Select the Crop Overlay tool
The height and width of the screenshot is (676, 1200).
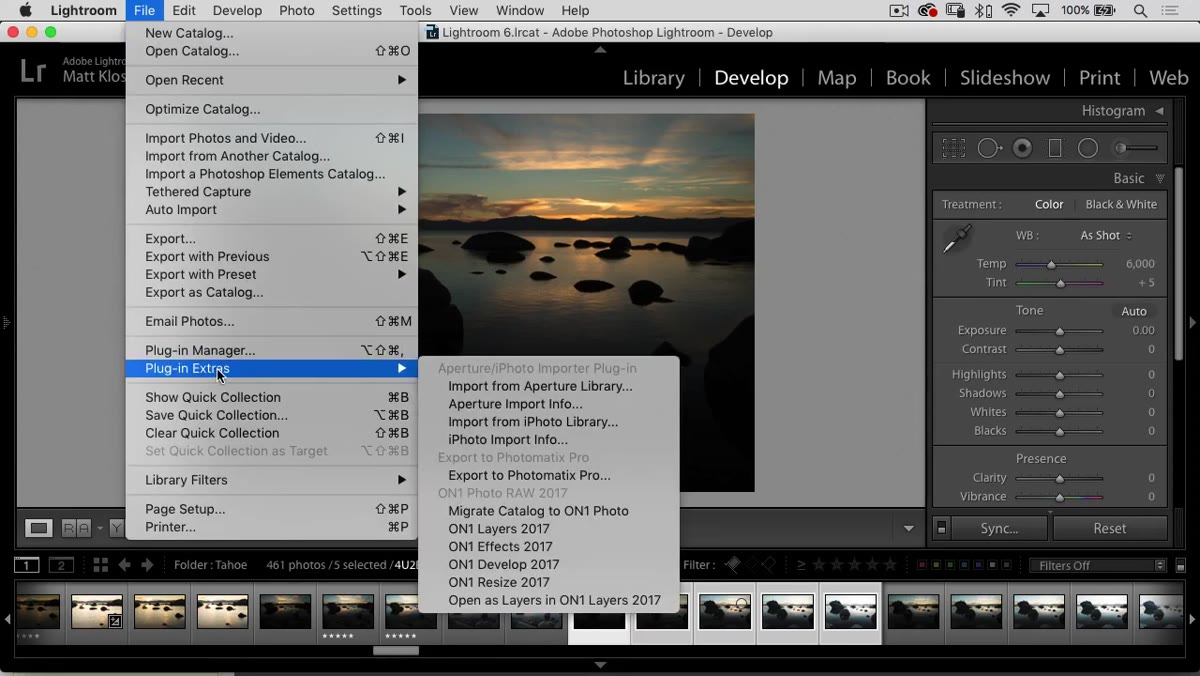[953, 148]
